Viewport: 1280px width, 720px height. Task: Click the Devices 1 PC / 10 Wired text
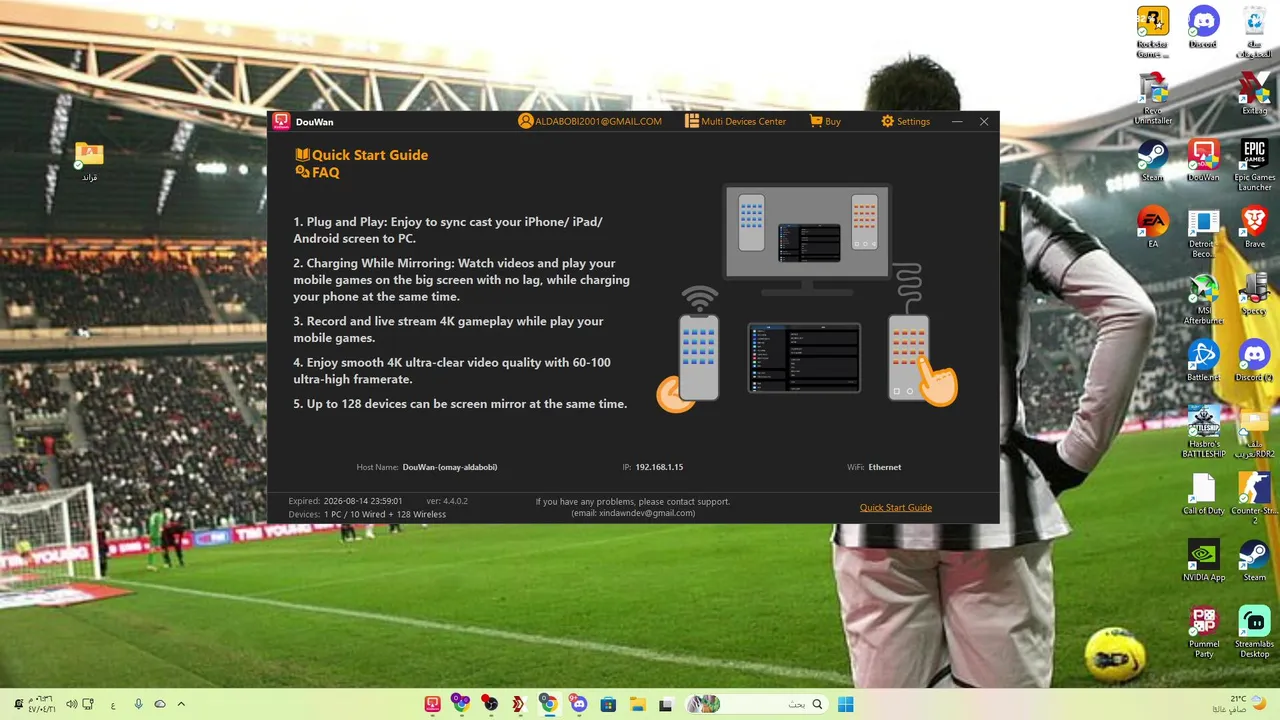pyautogui.click(x=367, y=514)
